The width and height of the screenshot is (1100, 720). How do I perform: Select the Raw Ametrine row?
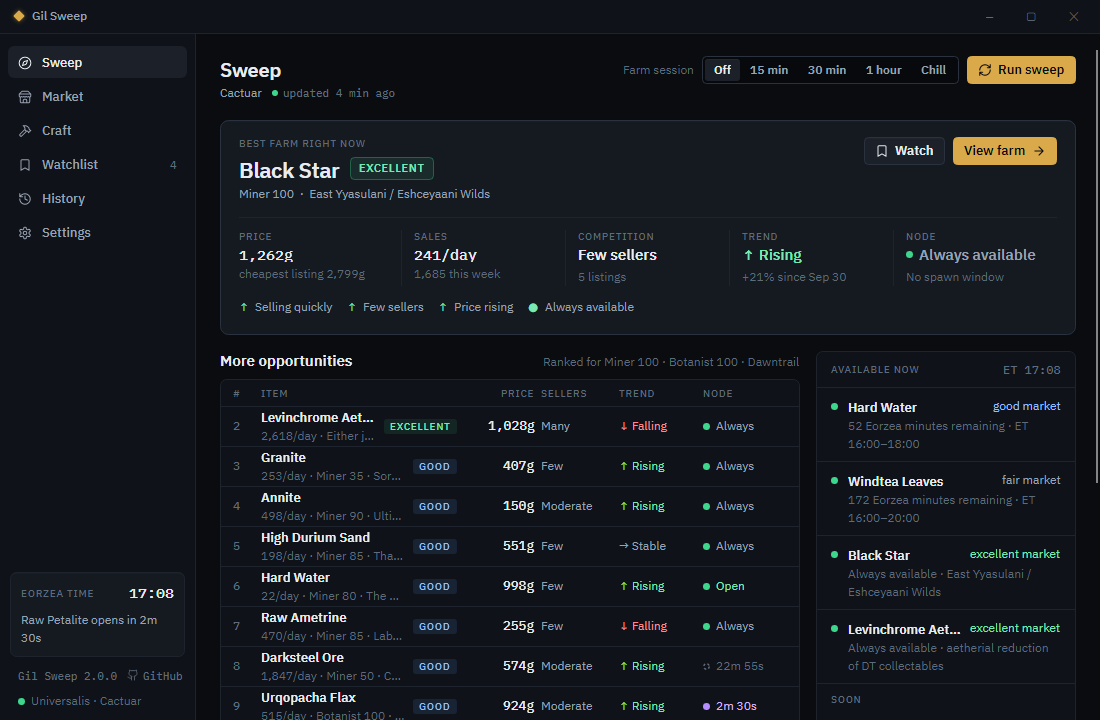[x=510, y=627]
